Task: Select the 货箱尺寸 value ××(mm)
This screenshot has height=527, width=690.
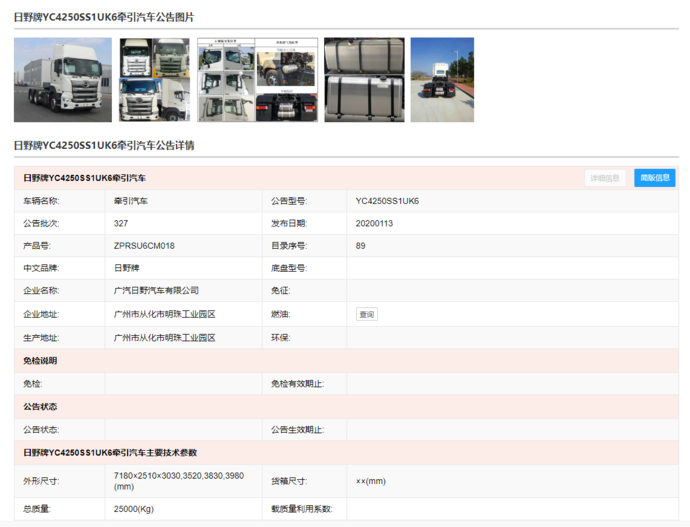Action: click(371, 481)
